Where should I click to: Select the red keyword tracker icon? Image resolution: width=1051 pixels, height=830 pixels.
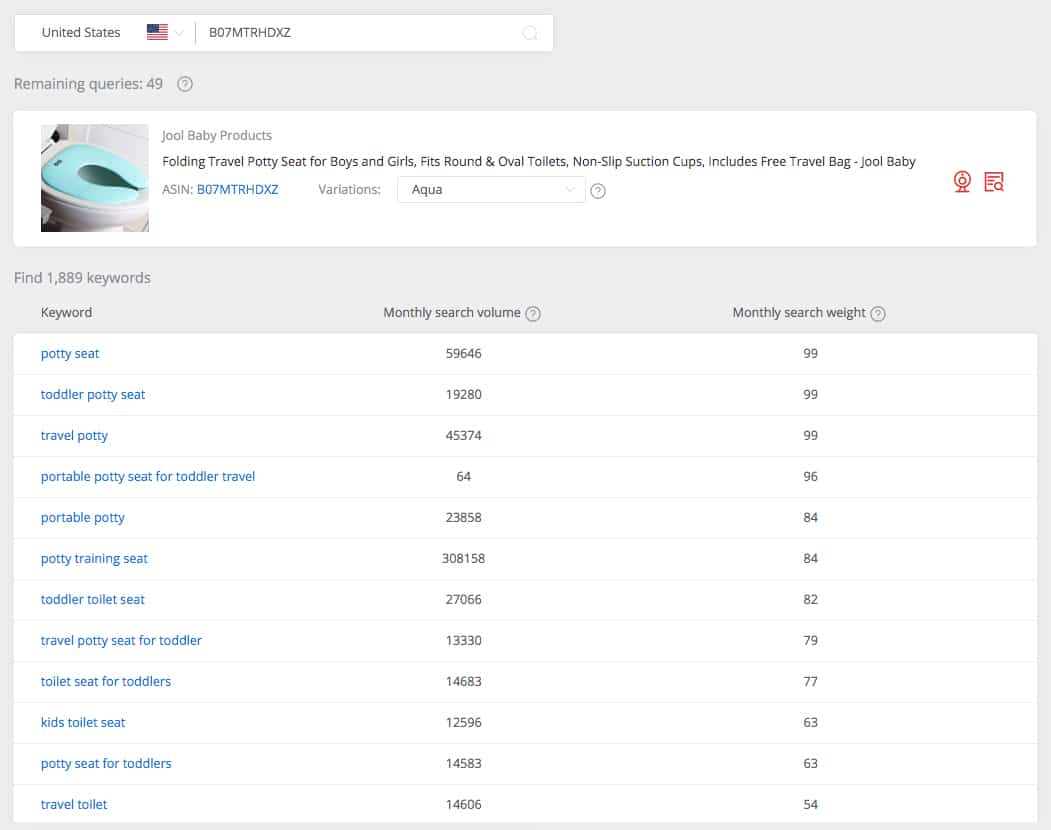pos(962,182)
